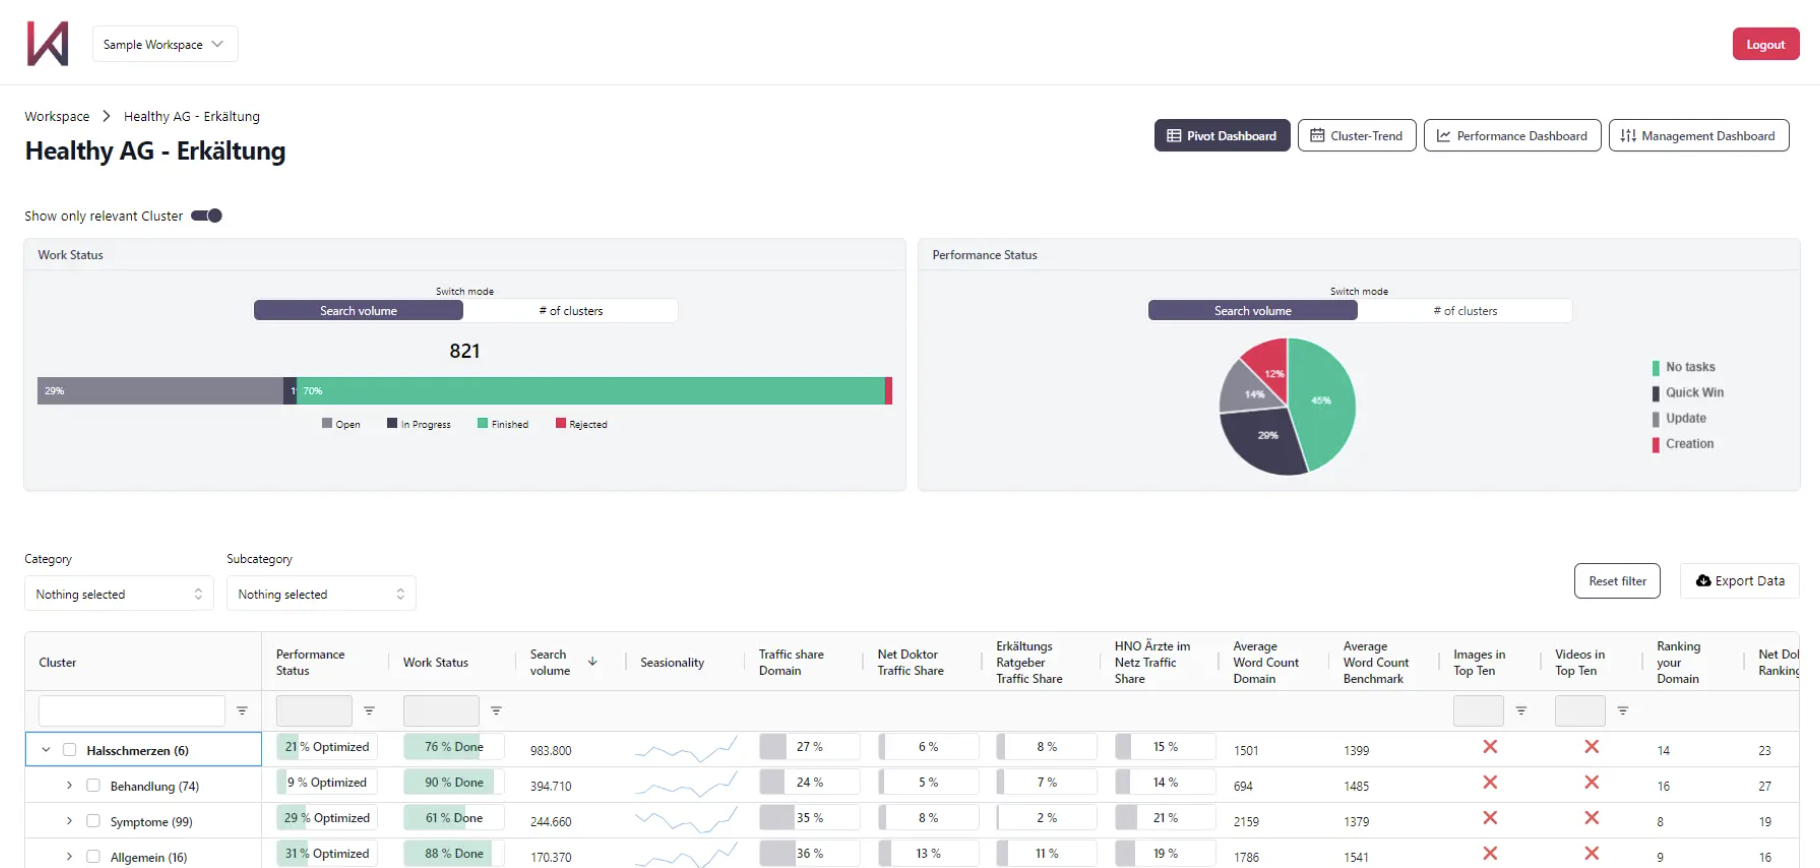Click the green Finished segment of the progress bar
This screenshot has width=1820, height=868.
coord(590,391)
